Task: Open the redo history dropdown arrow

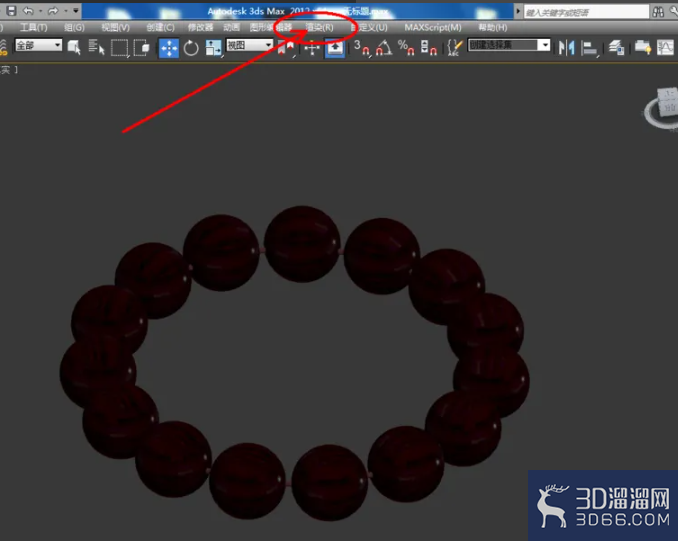Action: (66, 11)
